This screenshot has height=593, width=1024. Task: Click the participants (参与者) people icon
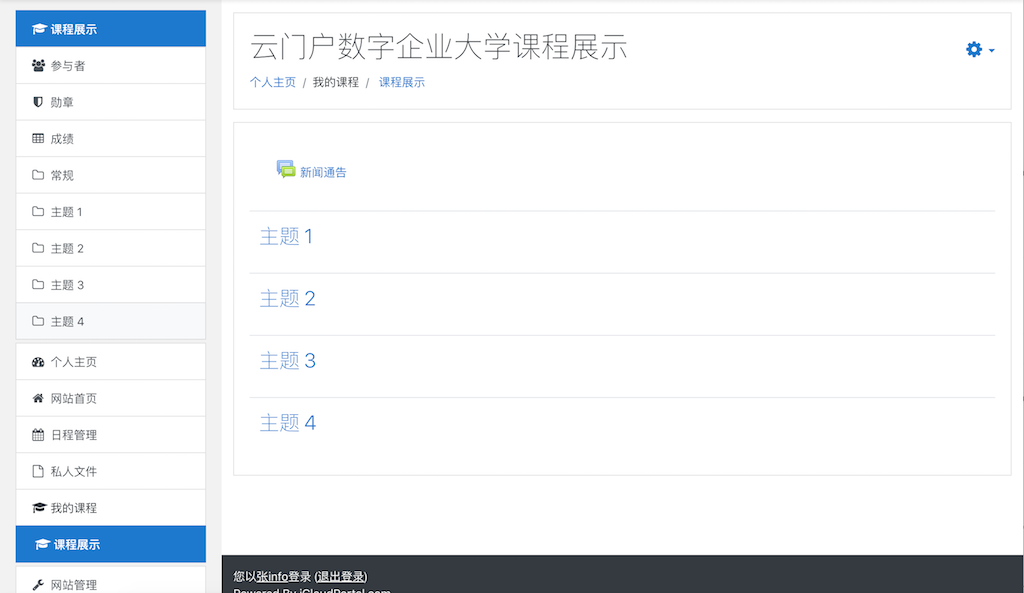pyautogui.click(x=38, y=66)
